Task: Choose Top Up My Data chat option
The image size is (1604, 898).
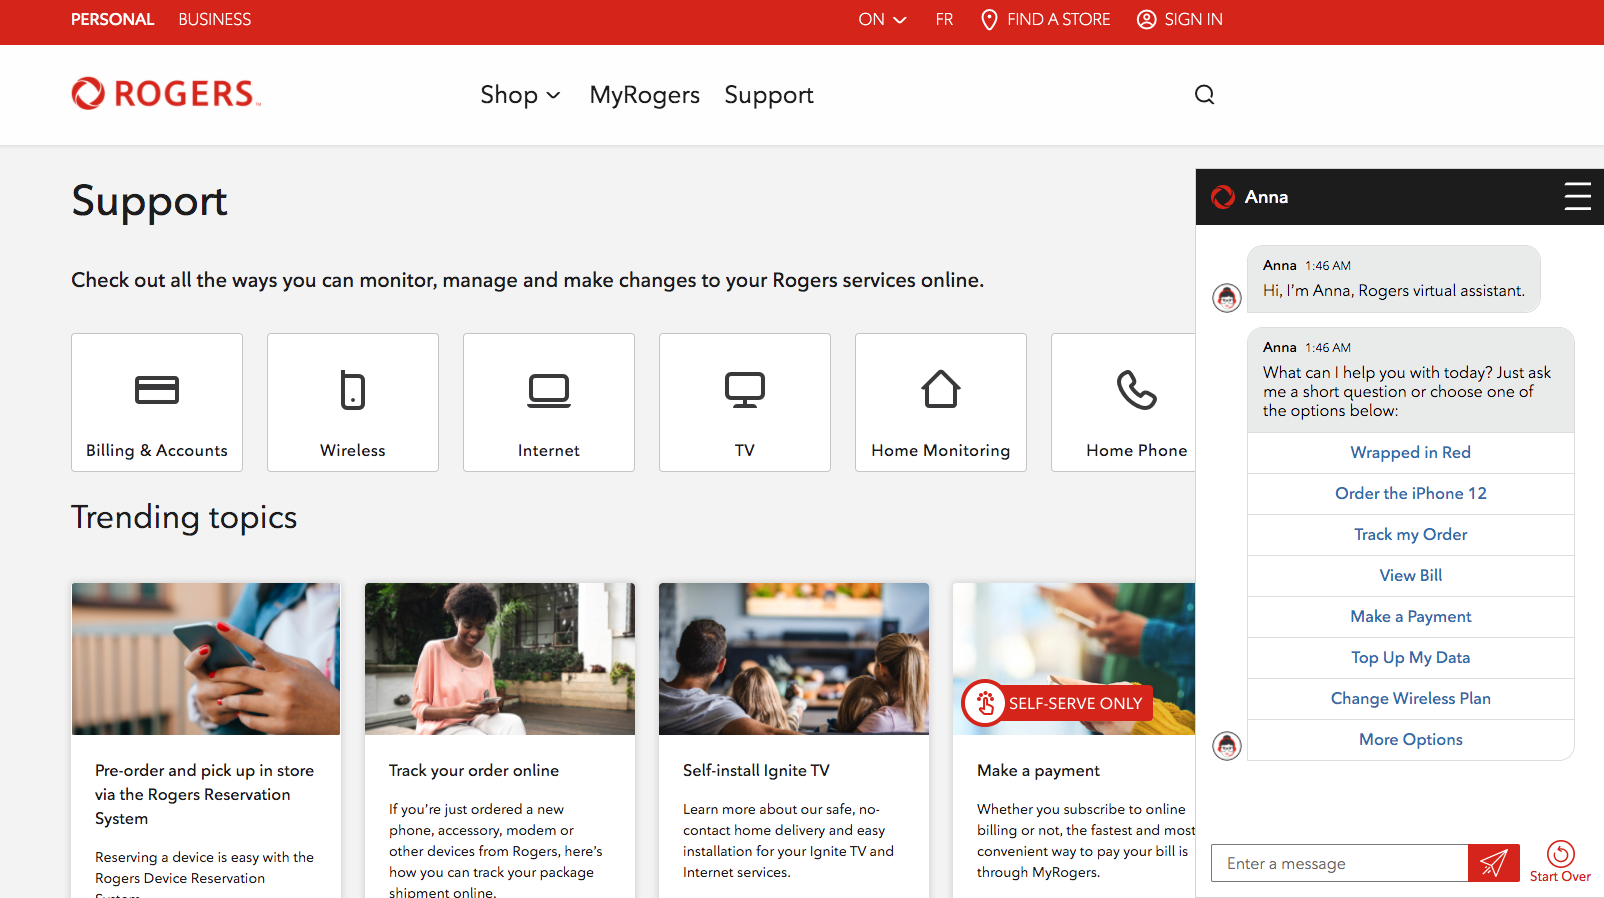Action: click(x=1410, y=657)
